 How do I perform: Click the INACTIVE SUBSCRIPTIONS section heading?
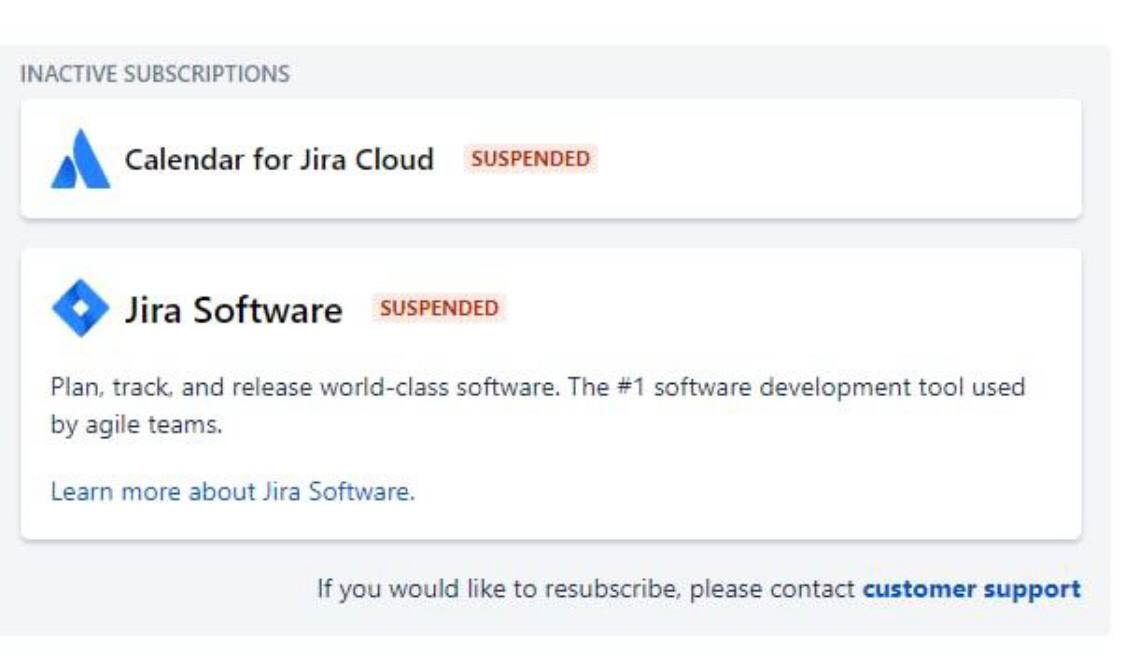[155, 75]
